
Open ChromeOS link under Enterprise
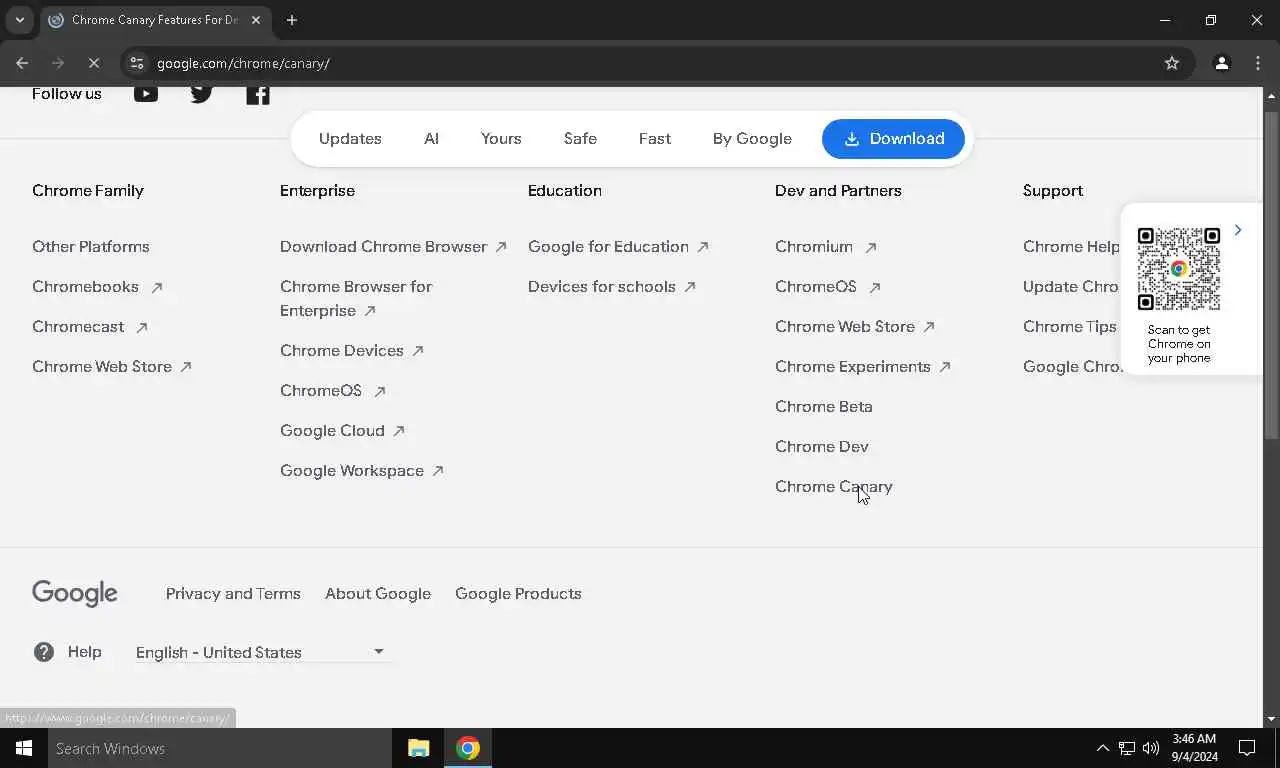coord(332,391)
